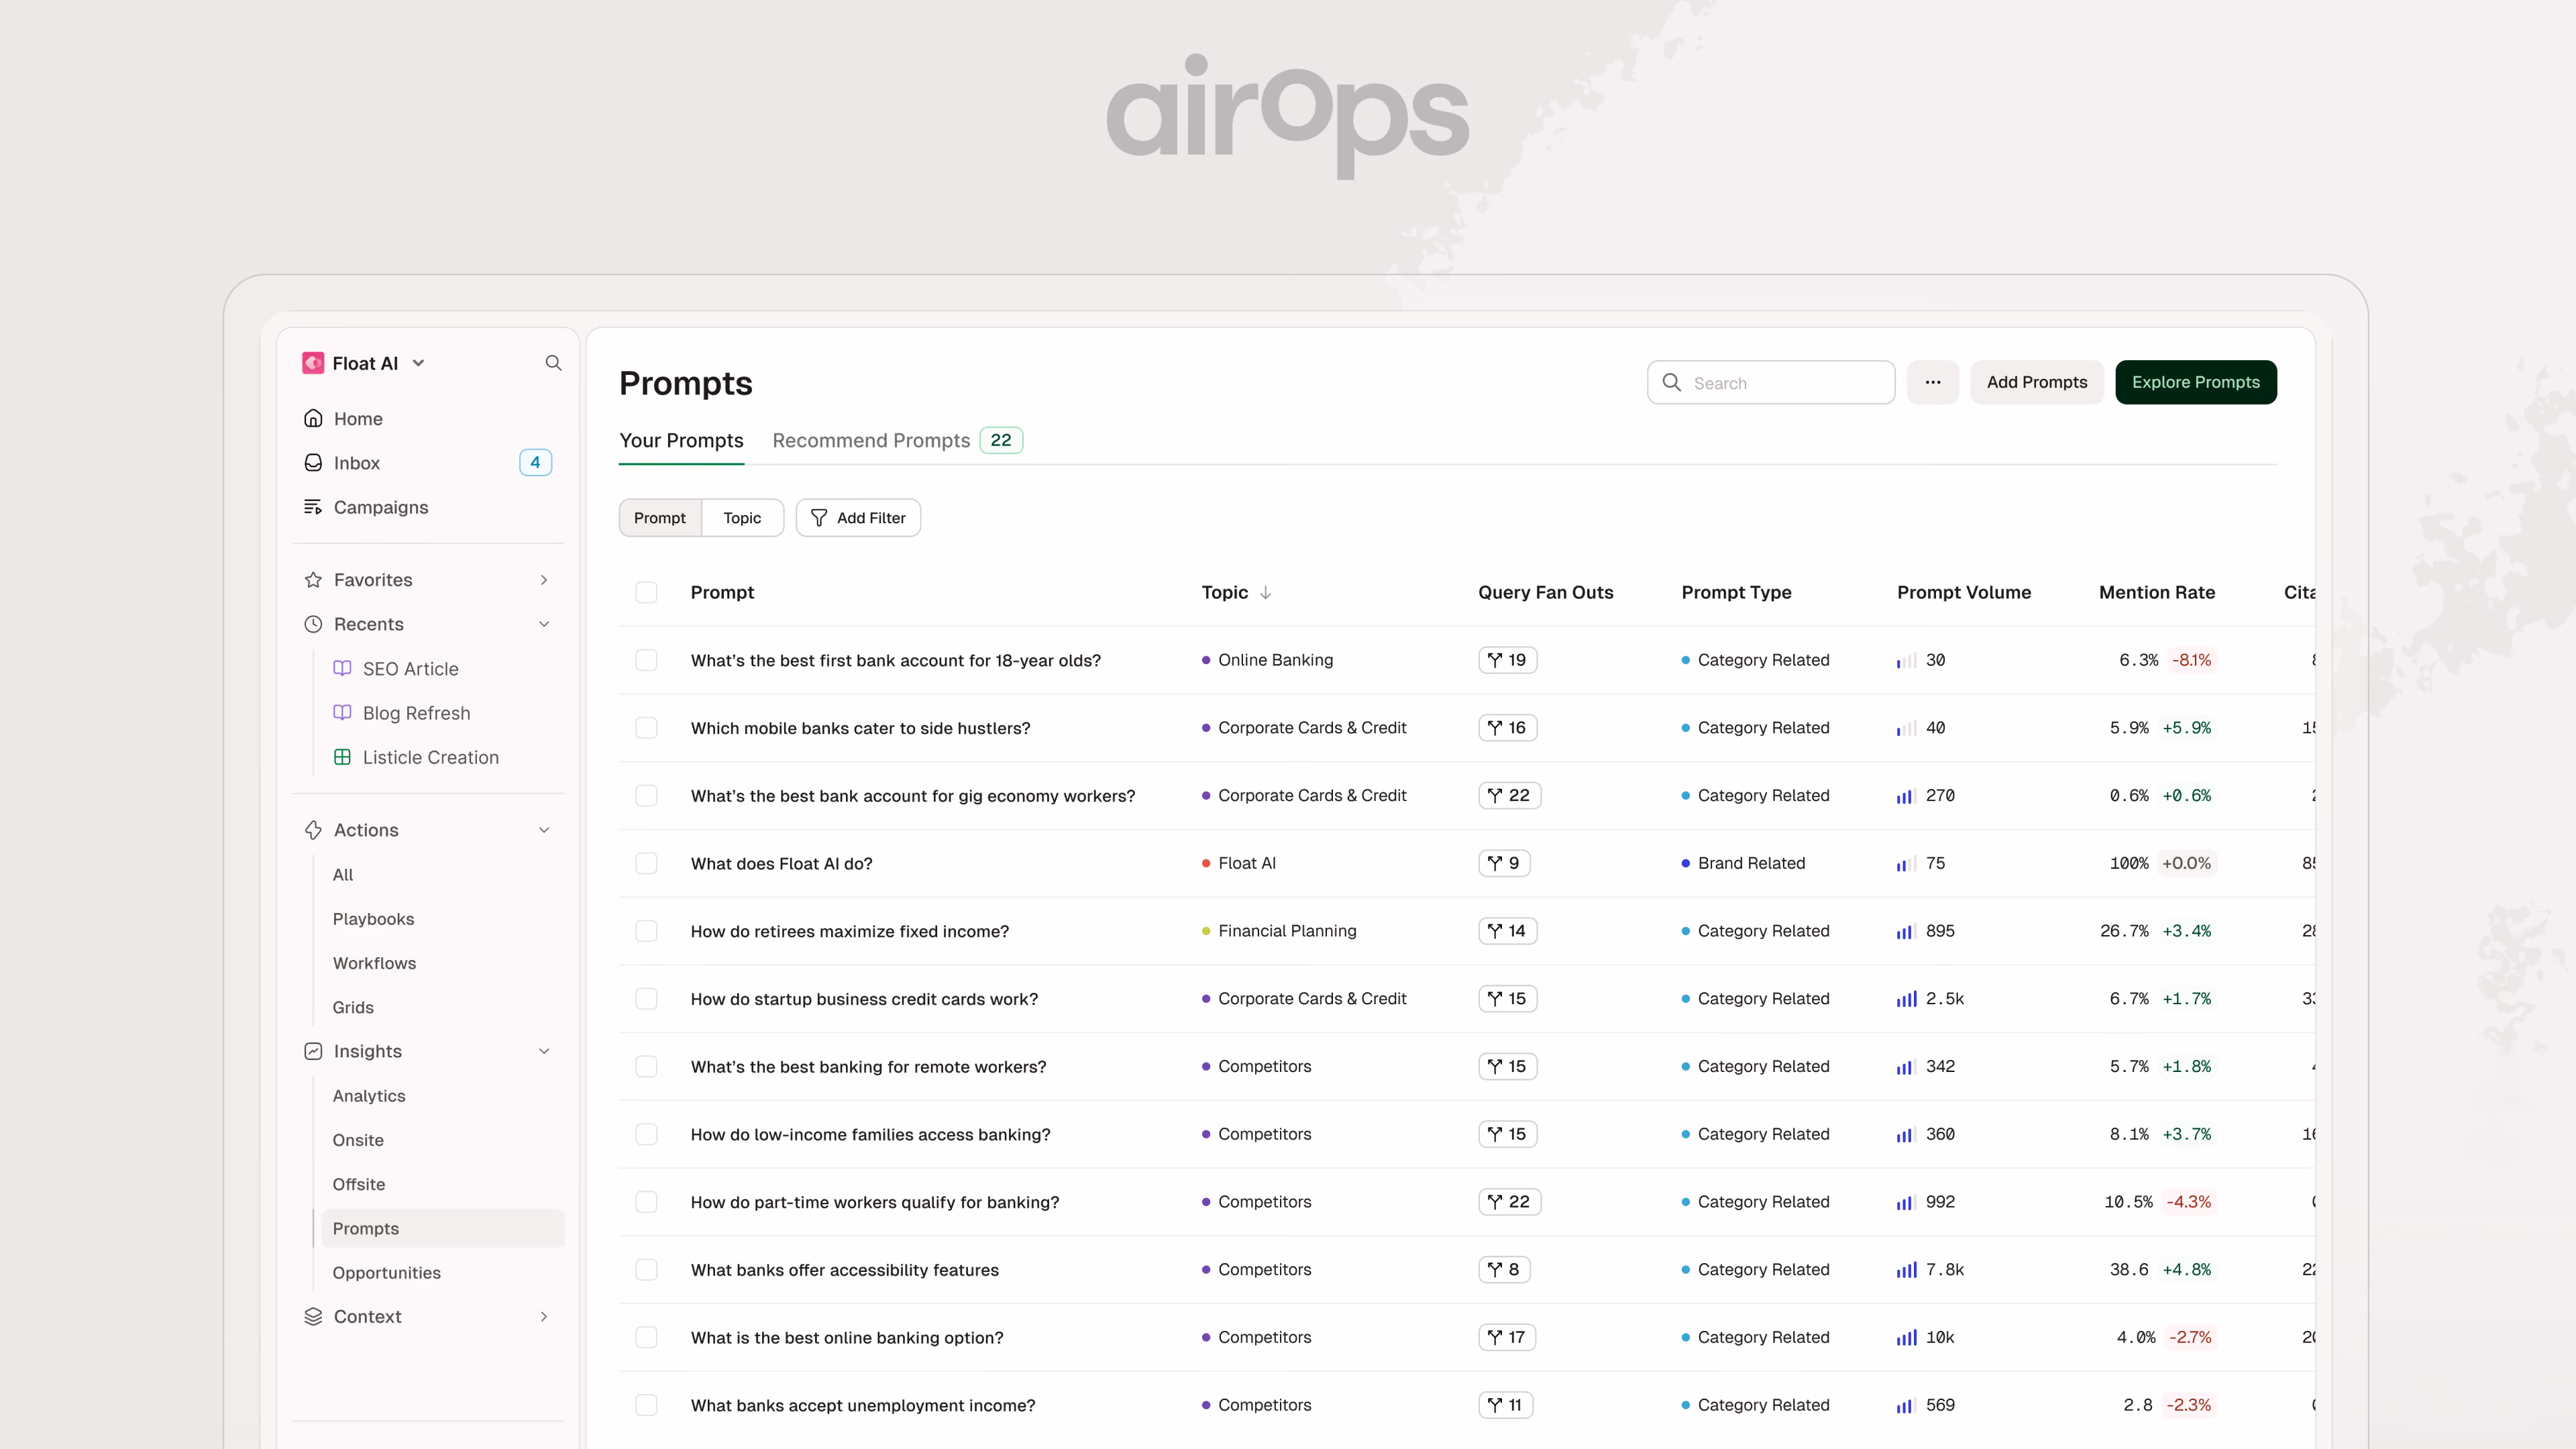Click the Insights chart icon

[313, 1051]
